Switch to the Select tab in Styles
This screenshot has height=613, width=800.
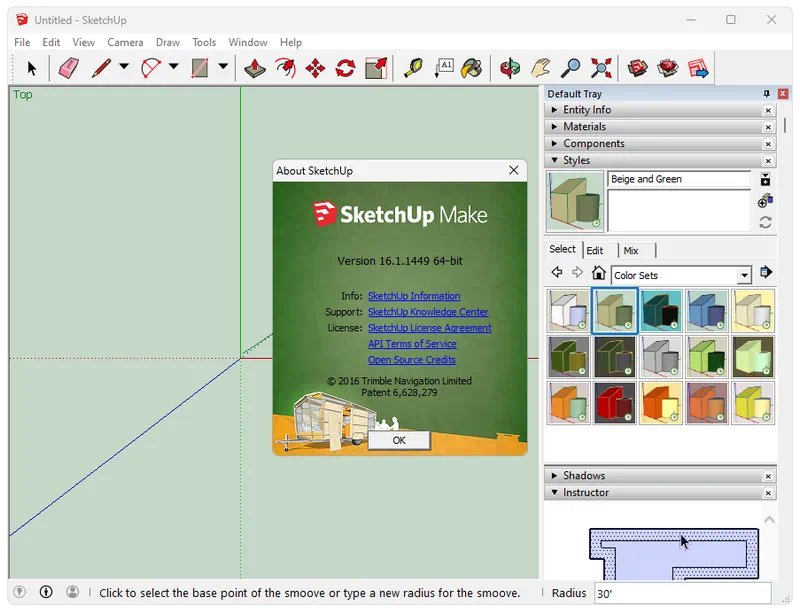coord(562,249)
